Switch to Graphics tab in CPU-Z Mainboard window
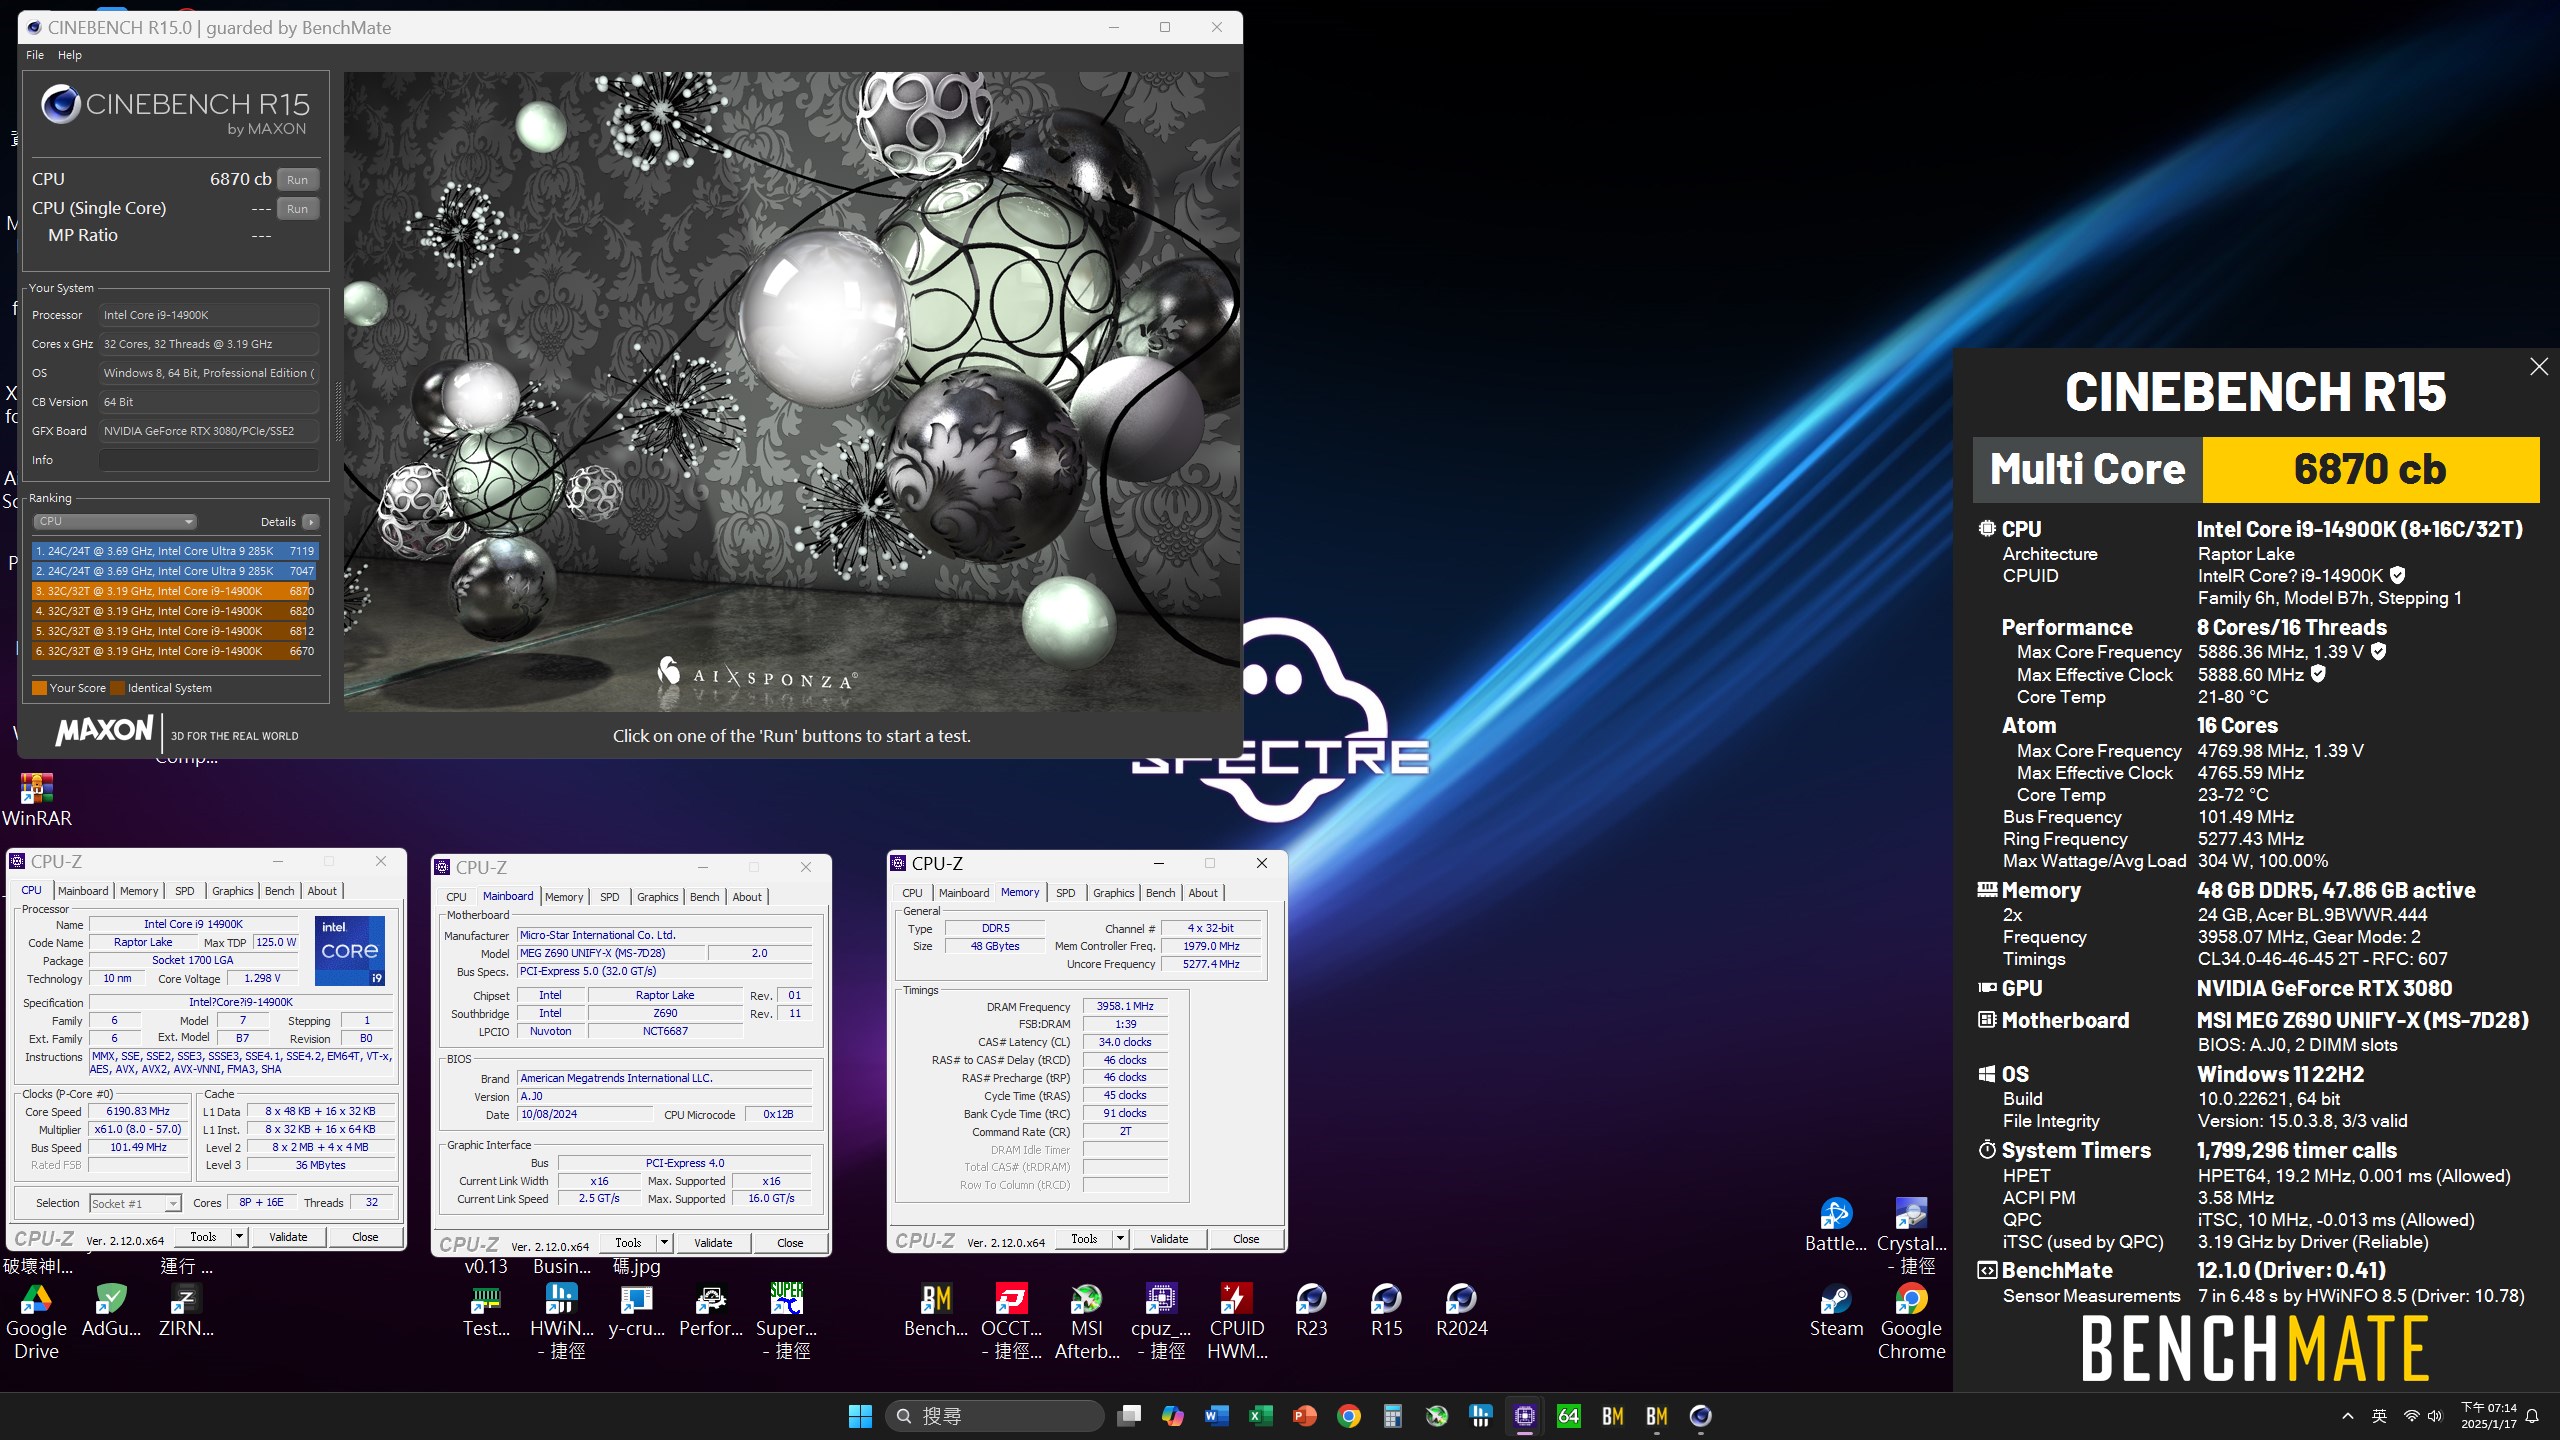Image resolution: width=2560 pixels, height=1440 pixels. click(657, 897)
